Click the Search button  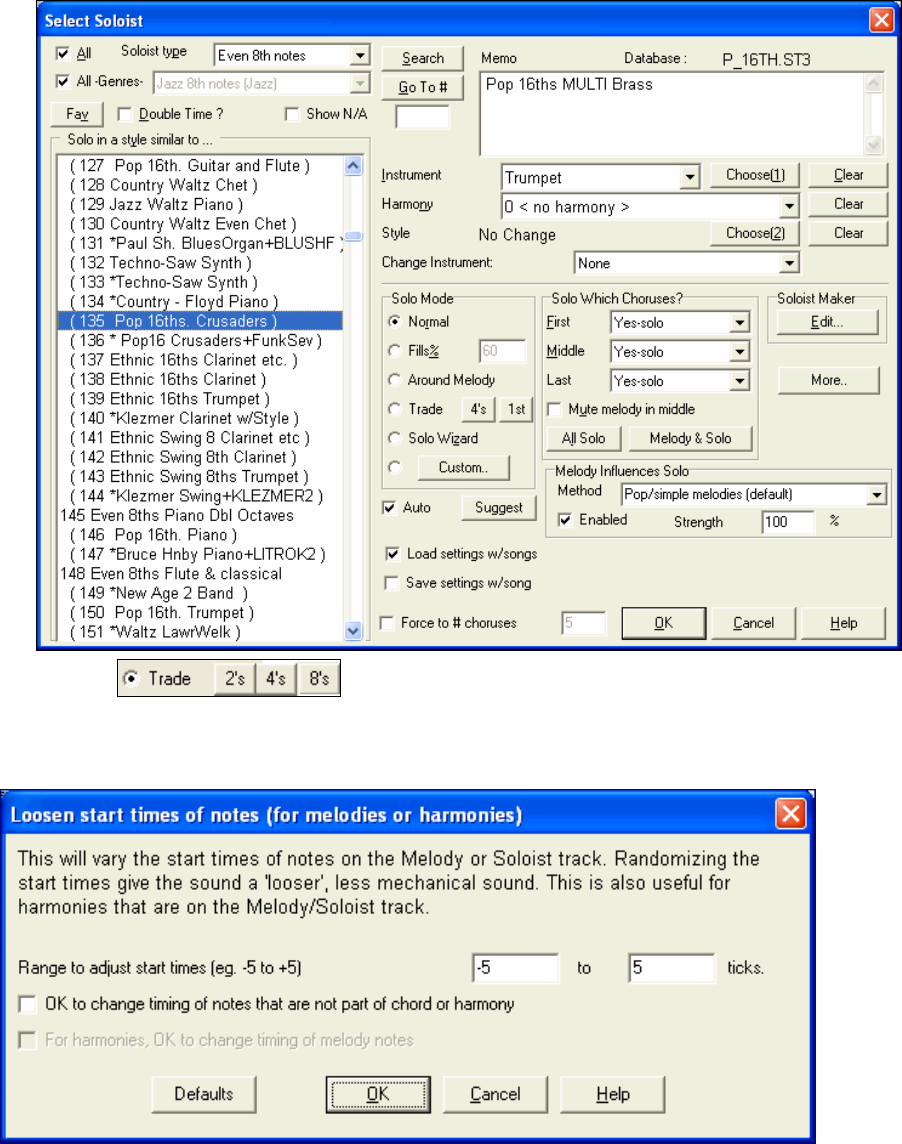click(x=423, y=58)
